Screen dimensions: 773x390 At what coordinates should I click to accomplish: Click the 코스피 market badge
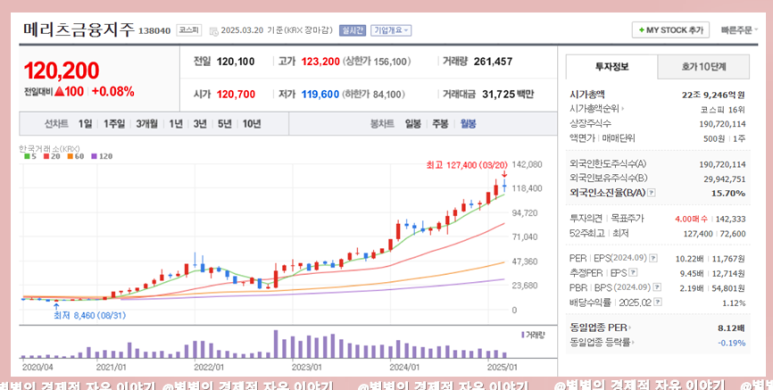[x=189, y=30]
